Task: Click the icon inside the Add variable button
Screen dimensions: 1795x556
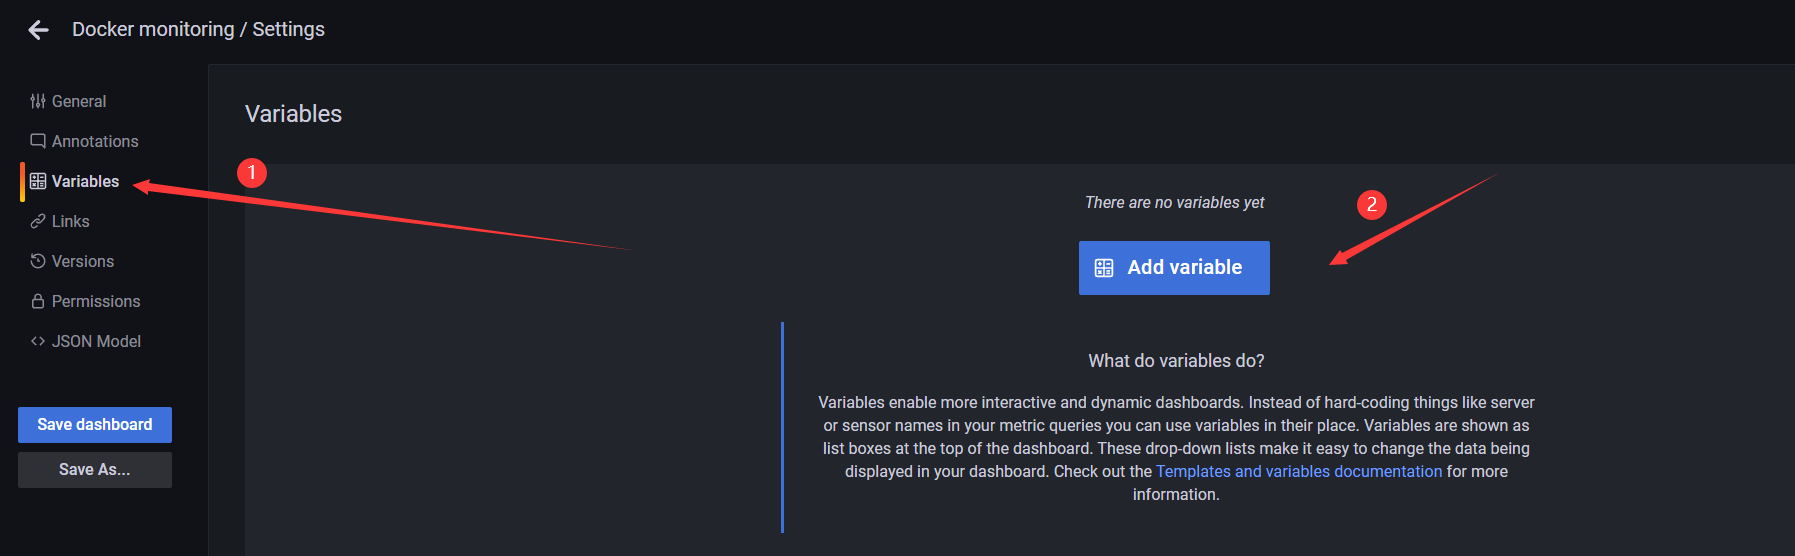Action: (x=1104, y=268)
